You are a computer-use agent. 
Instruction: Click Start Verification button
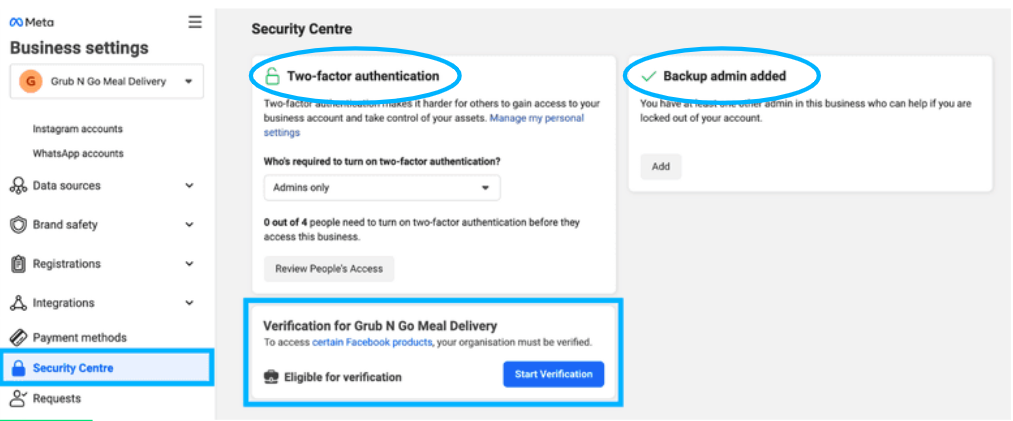(554, 375)
